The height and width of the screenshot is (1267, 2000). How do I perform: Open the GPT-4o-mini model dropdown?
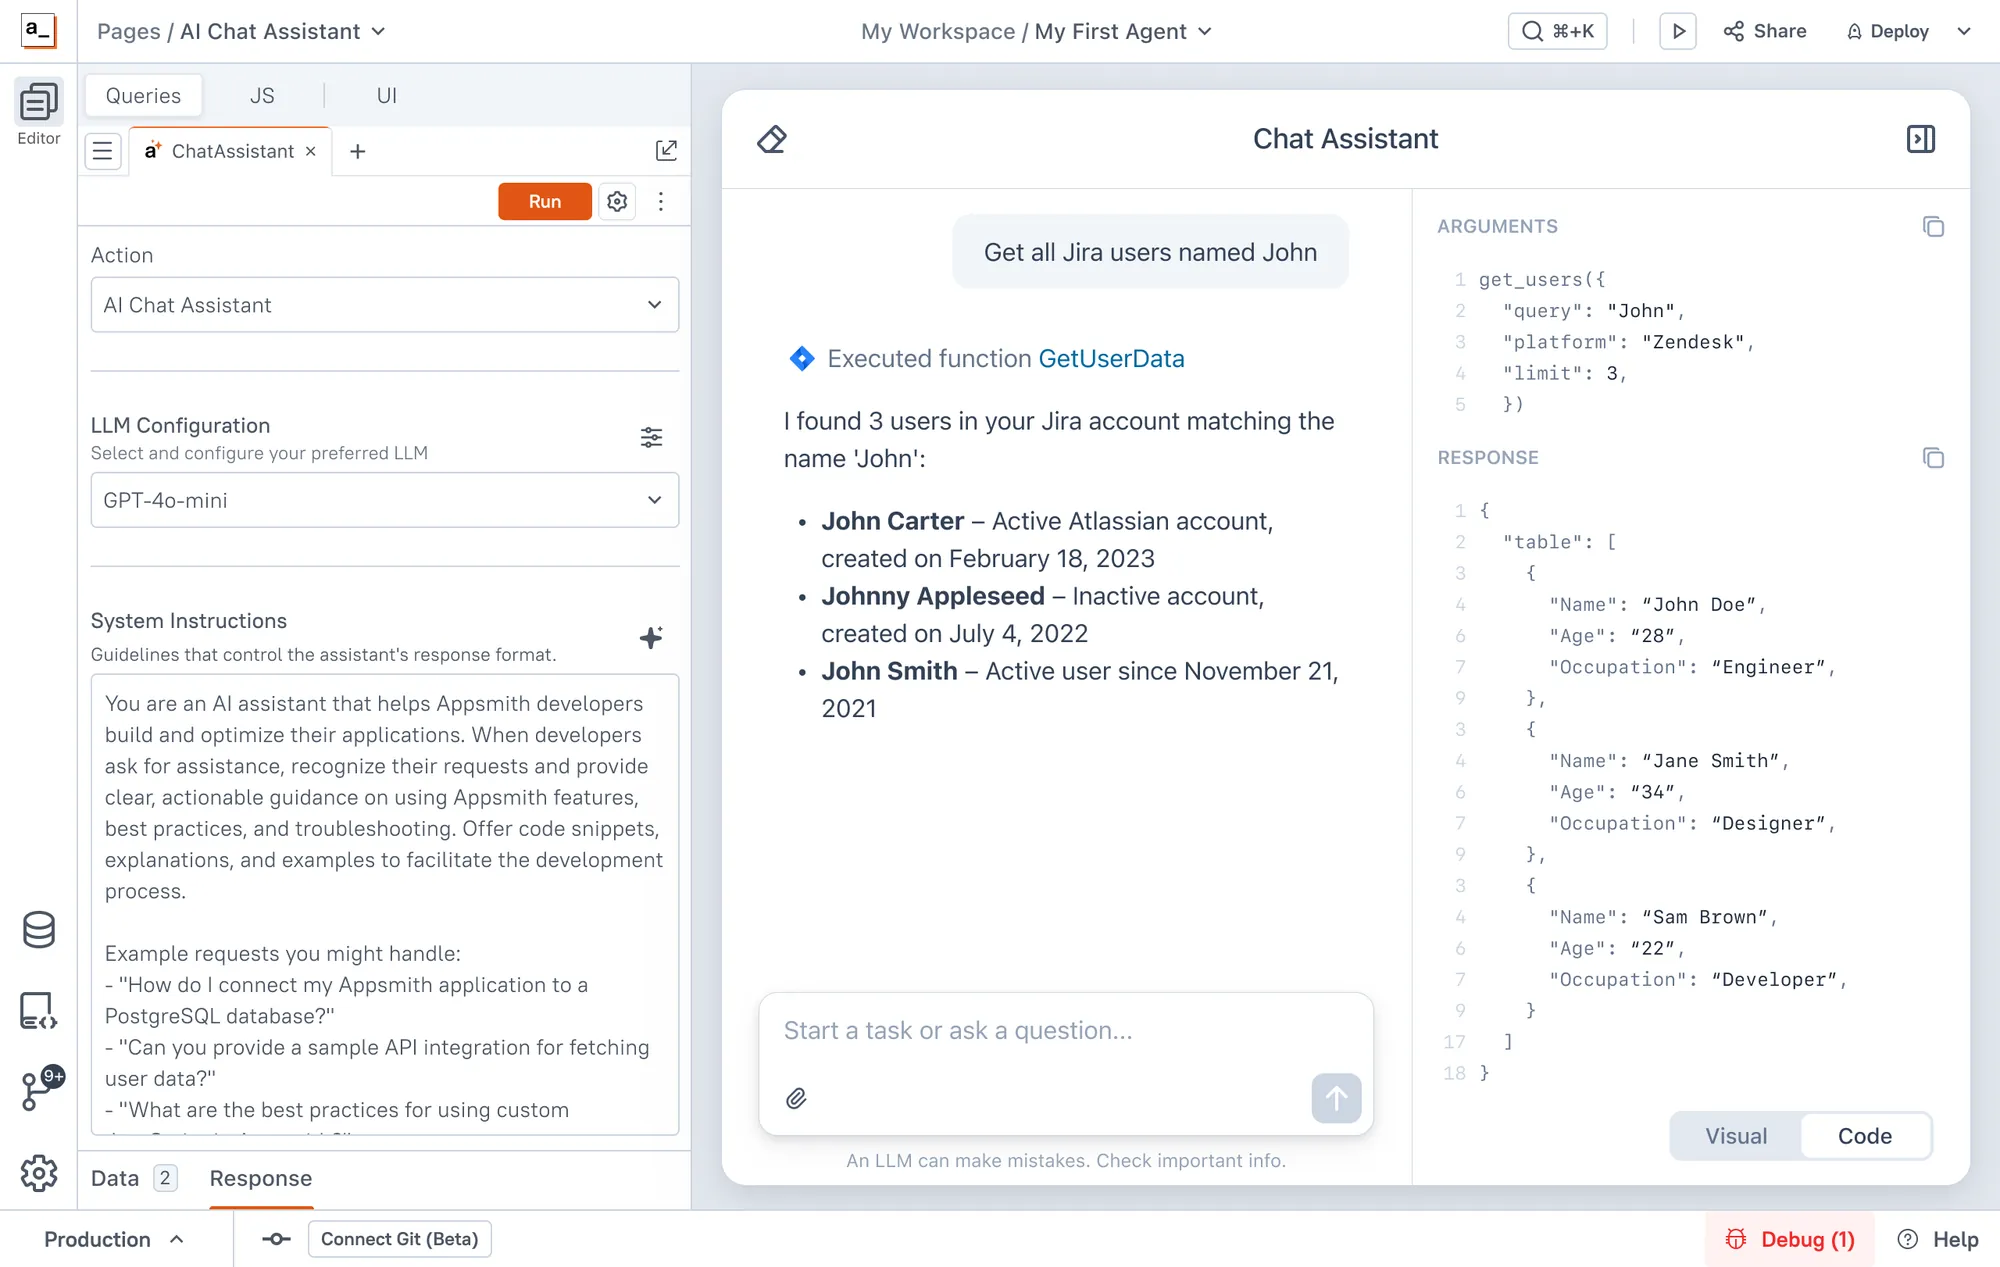click(x=385, y=500)
